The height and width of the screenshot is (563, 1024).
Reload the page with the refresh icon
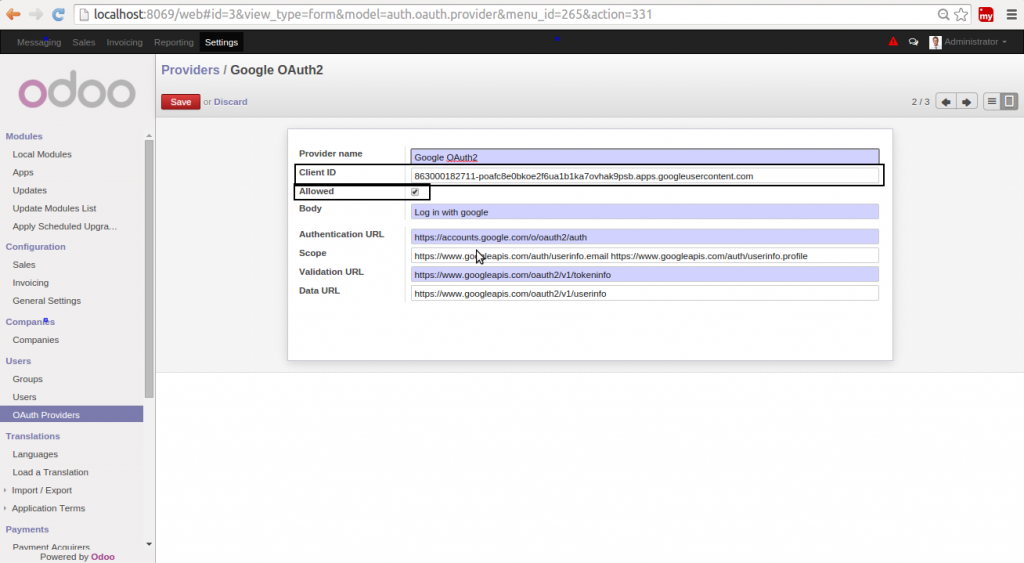[58, 14]
